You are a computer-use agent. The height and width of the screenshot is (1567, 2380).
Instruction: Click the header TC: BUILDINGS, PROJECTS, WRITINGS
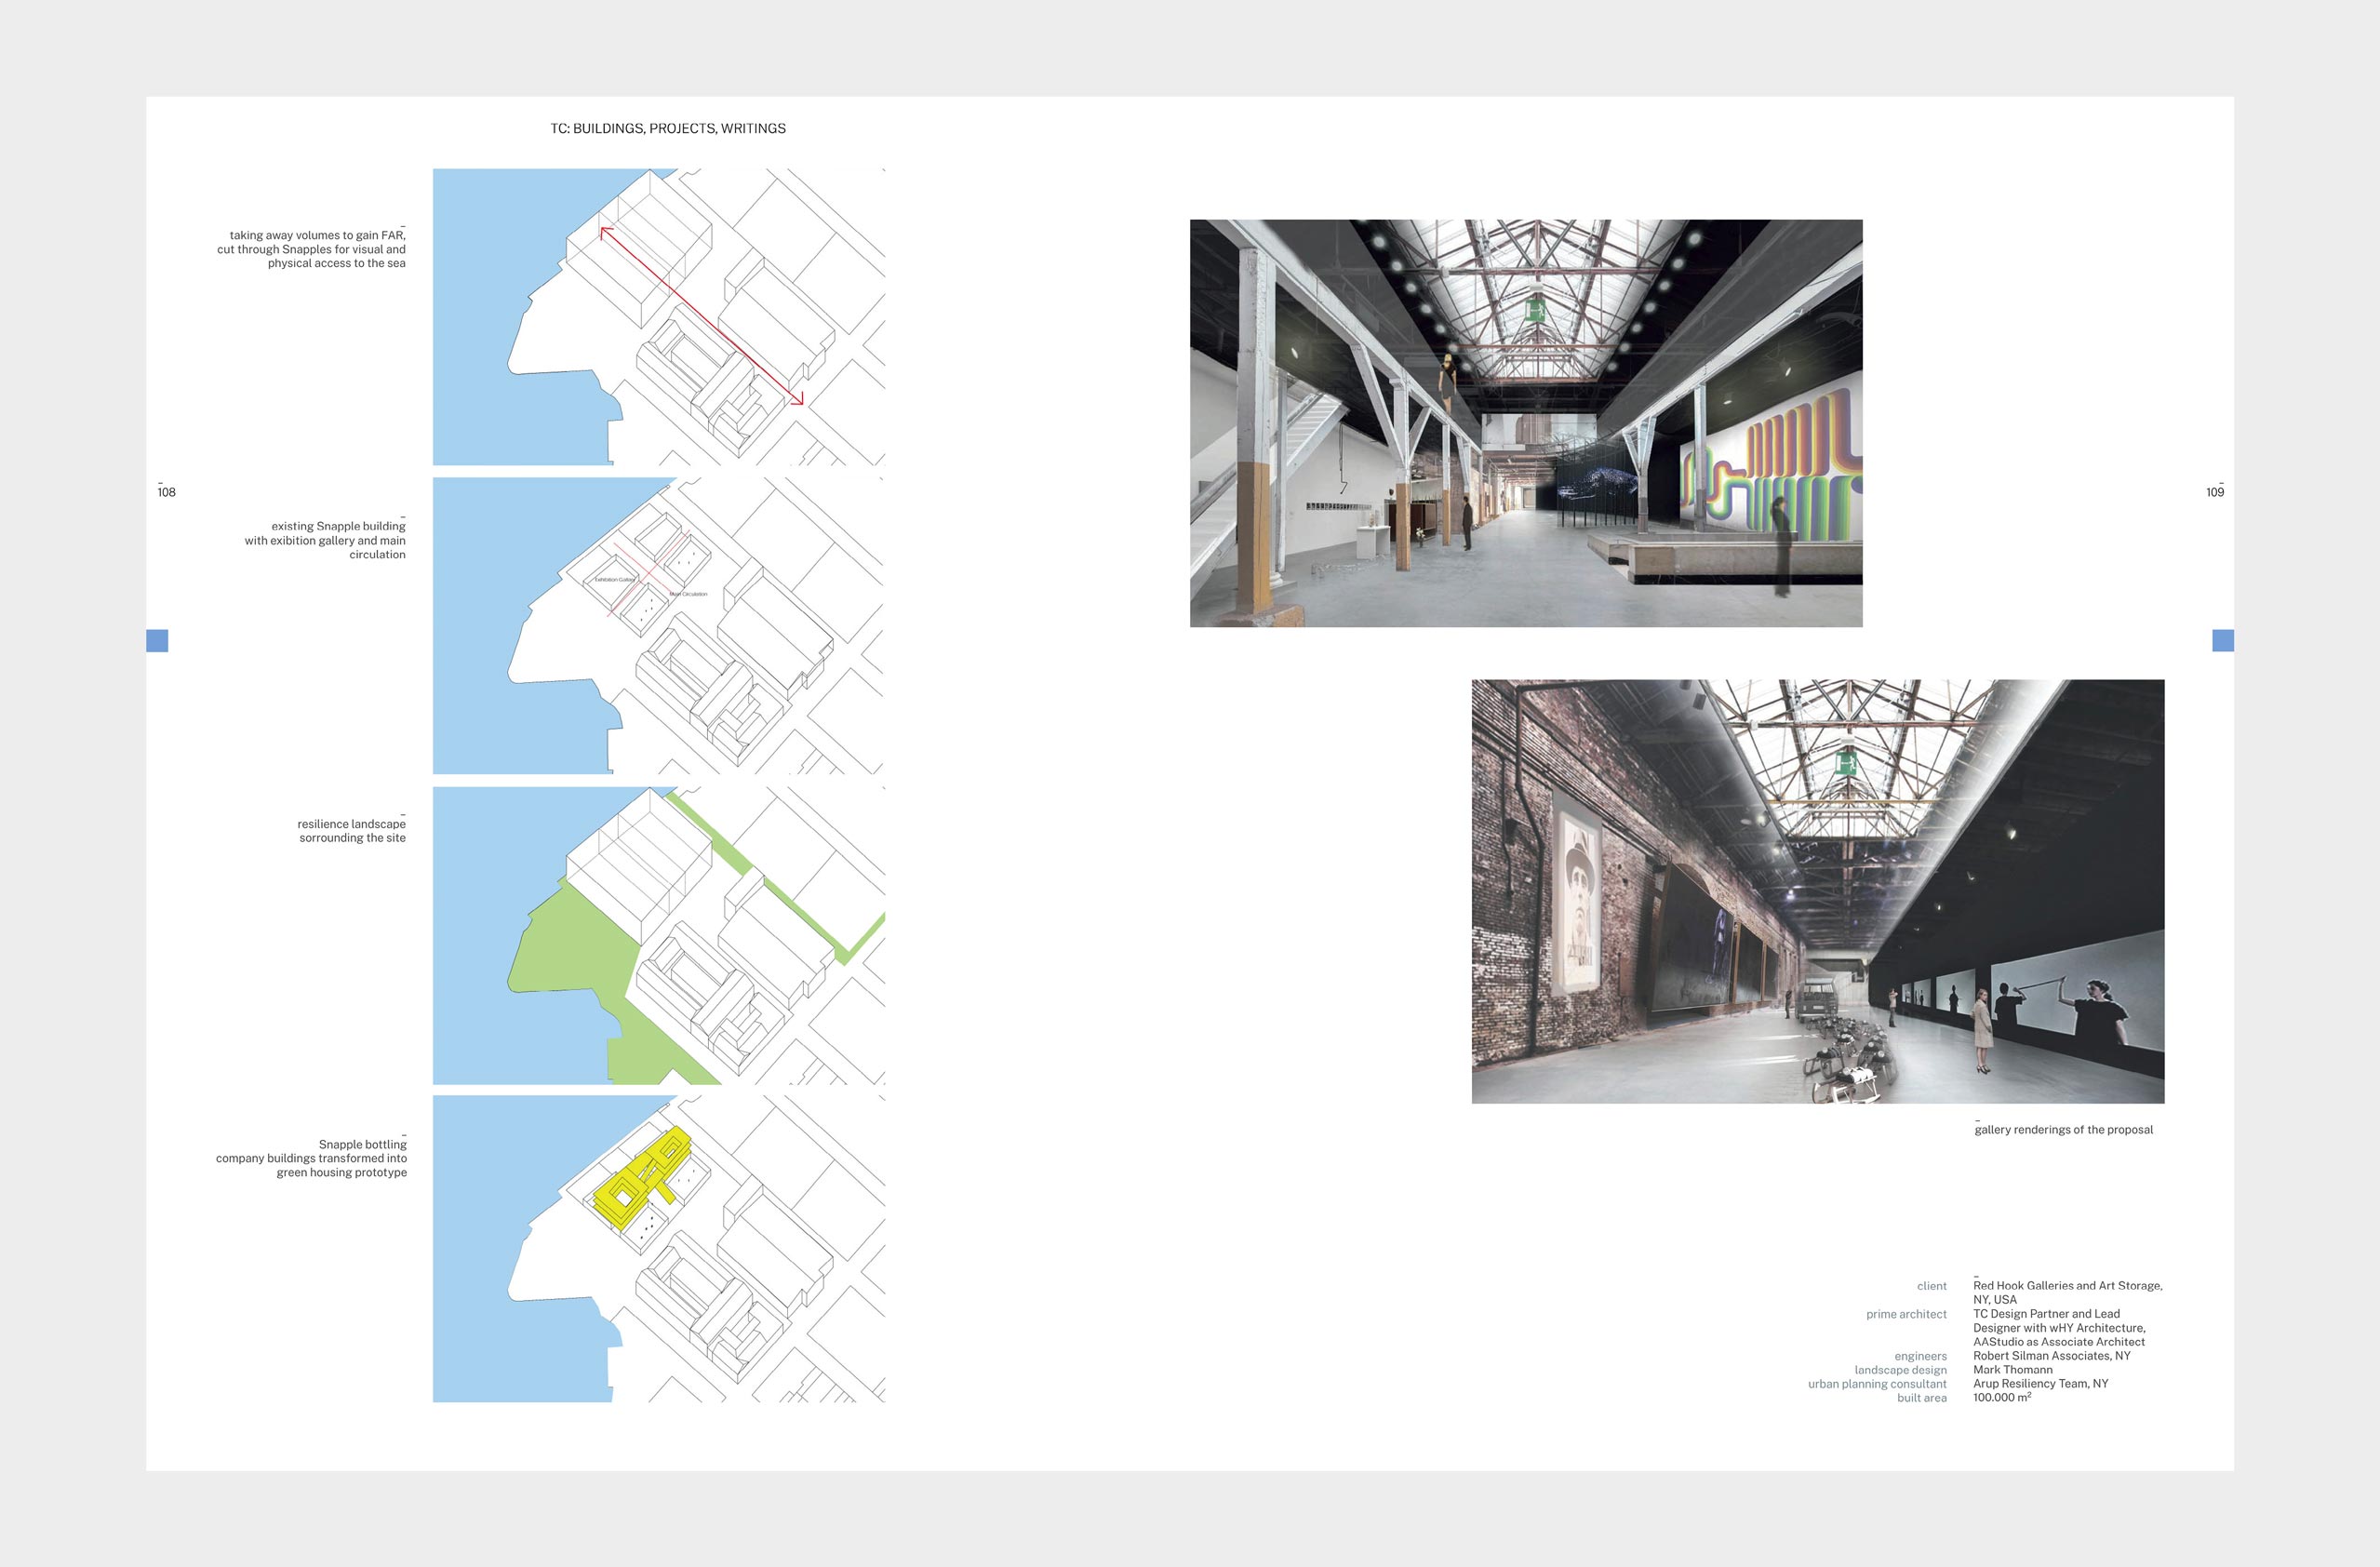click(667, 128)
